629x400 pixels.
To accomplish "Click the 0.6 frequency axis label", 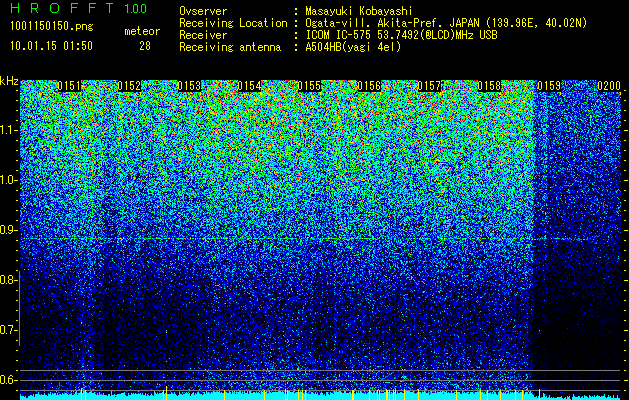I will 8,380.
